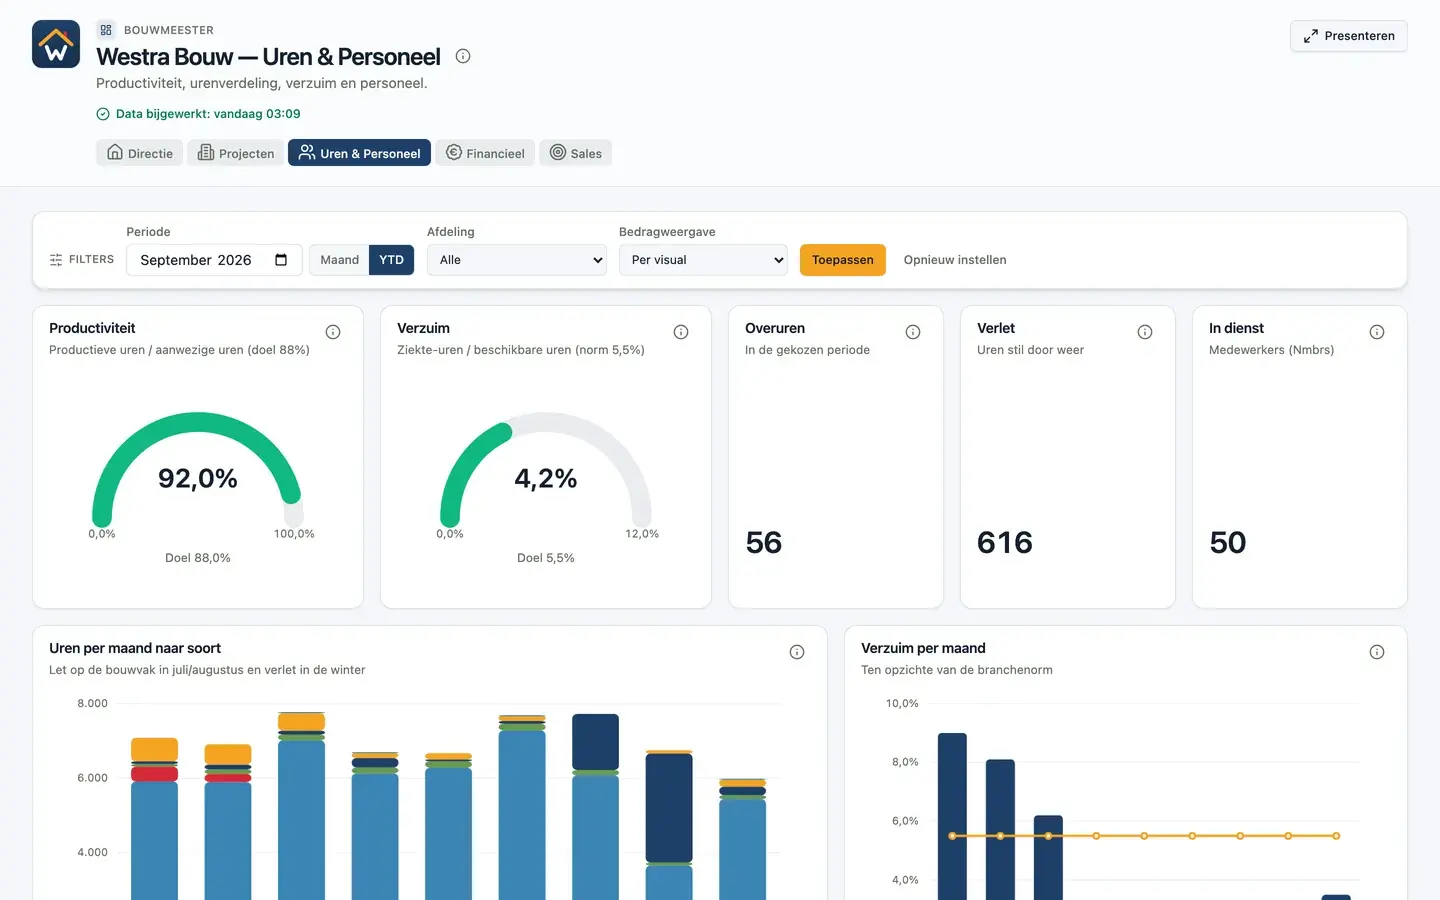The height and width of the screenshot is (900, 1440).
Task: Click the Bouwmeester grid icon
Action: 106,30
